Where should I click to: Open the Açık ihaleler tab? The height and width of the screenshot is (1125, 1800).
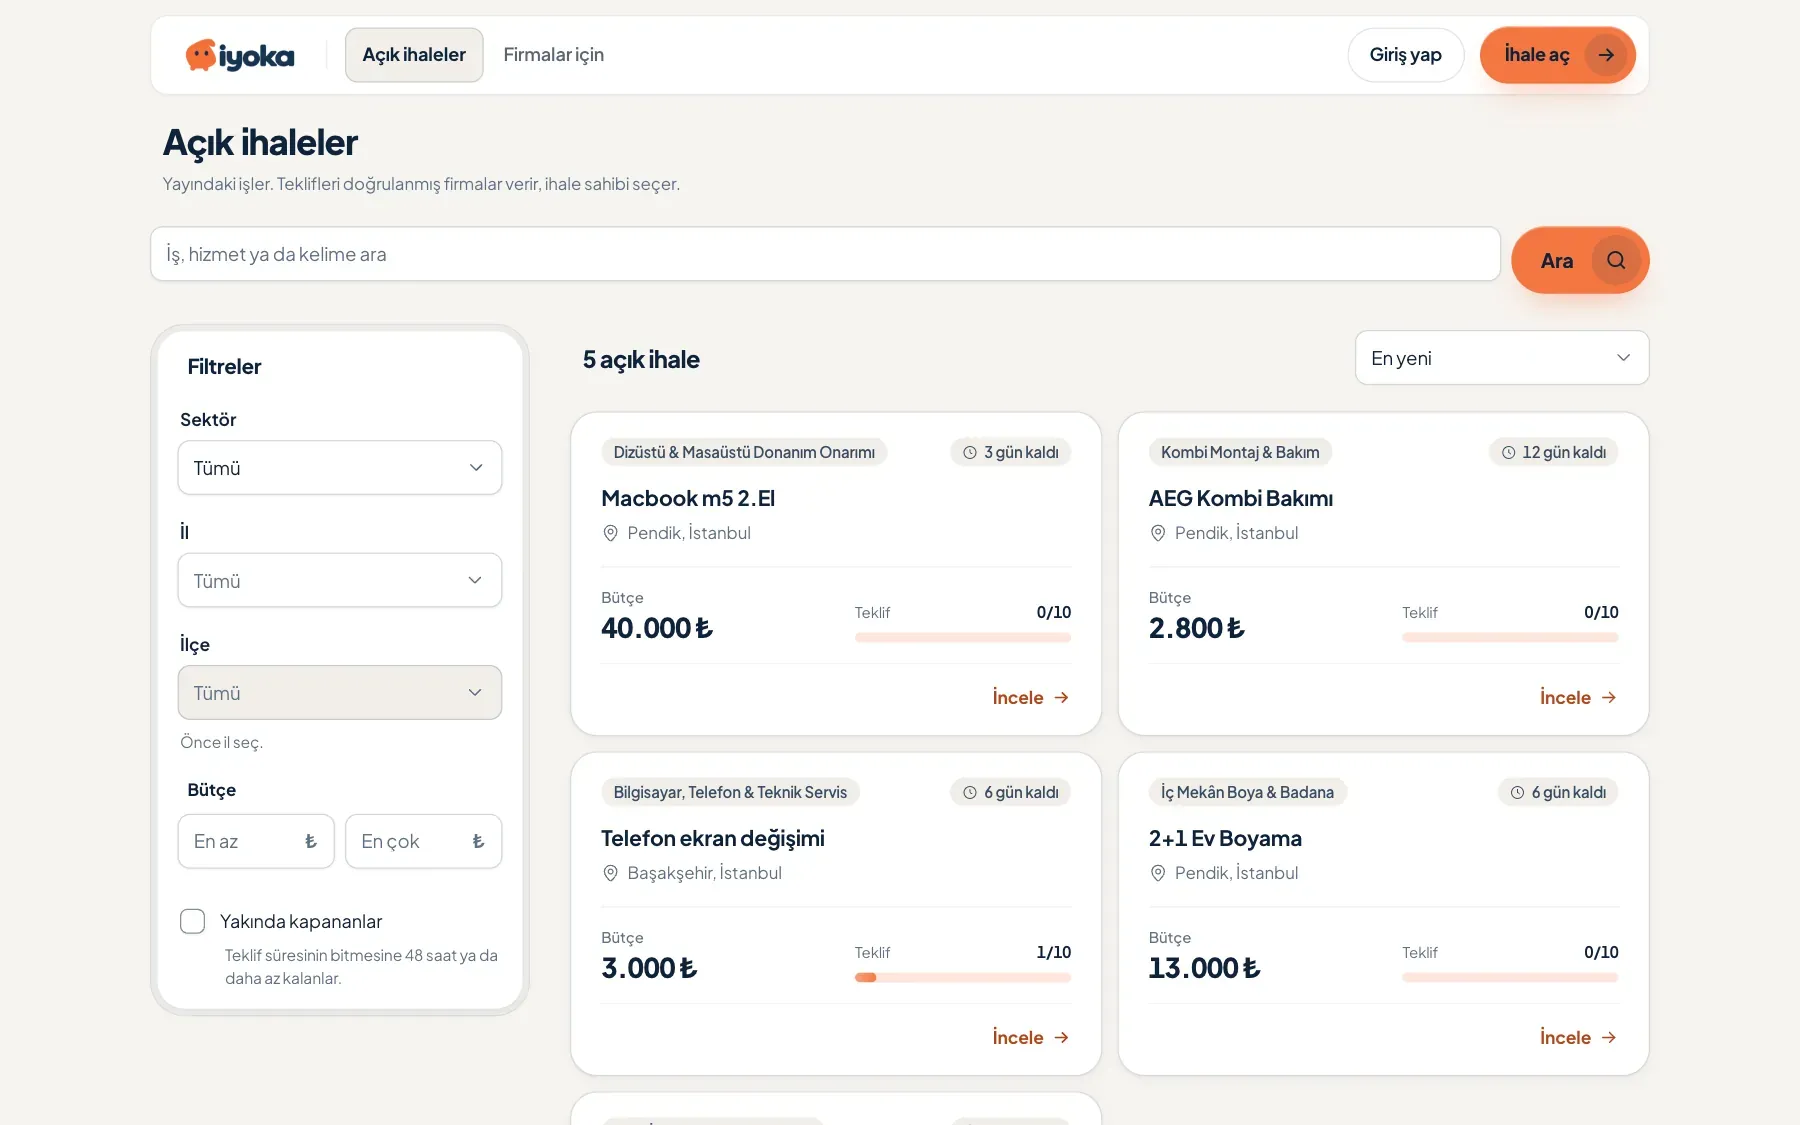414,55
